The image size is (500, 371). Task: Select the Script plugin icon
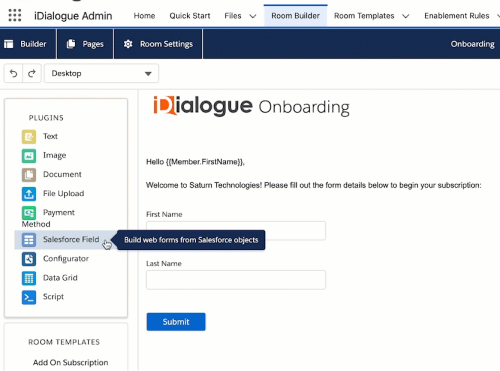29,297
